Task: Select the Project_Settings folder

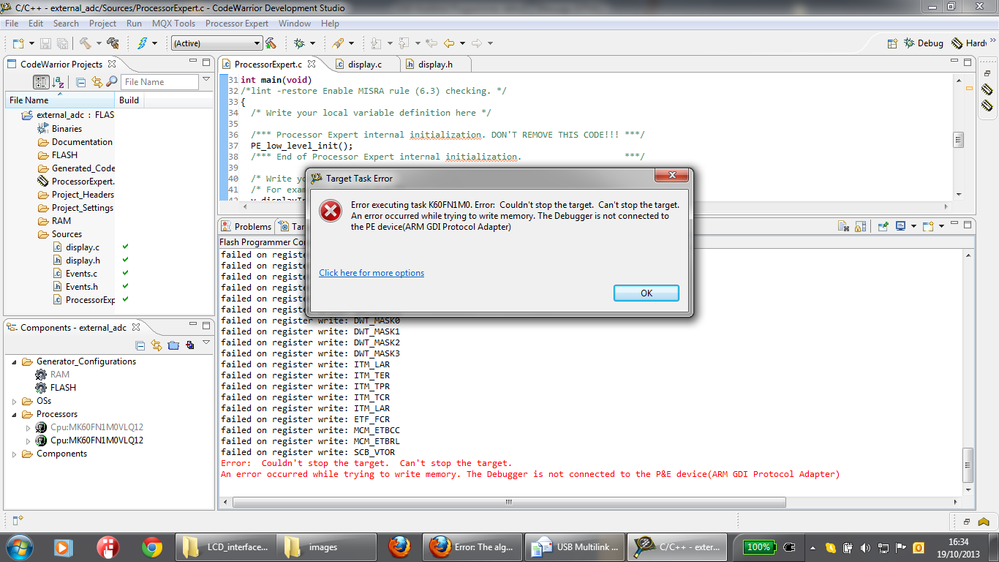Action: point(82,208)
